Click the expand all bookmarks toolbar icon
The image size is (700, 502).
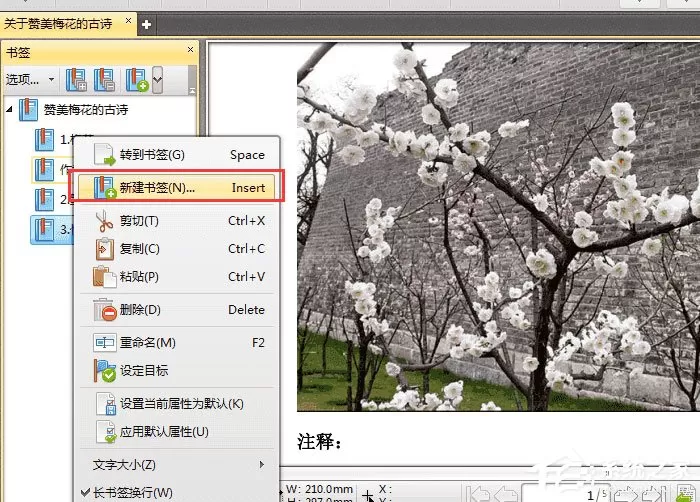point(76,80)
